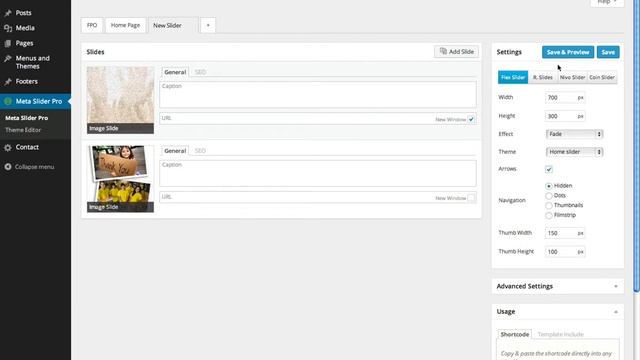Open the Help dropdown

607,2
